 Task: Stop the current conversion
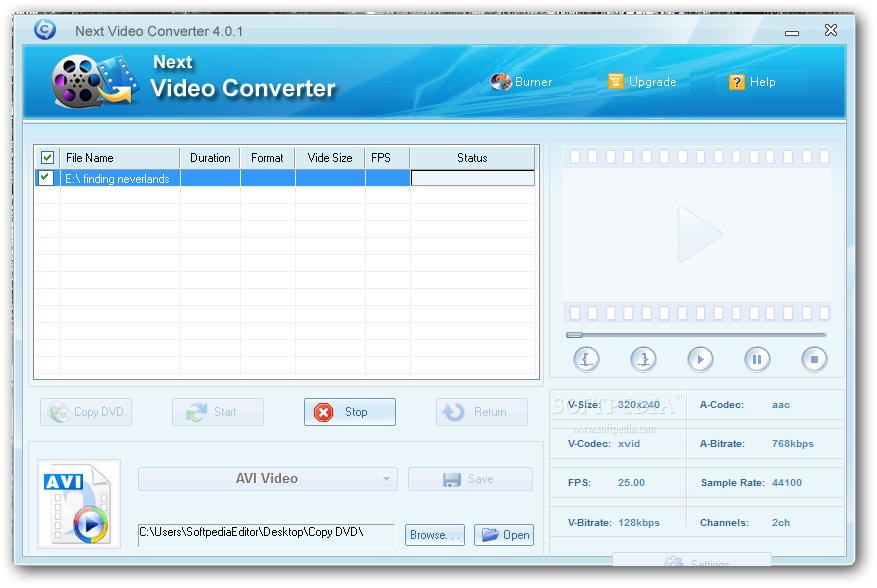tap(350, 412)
